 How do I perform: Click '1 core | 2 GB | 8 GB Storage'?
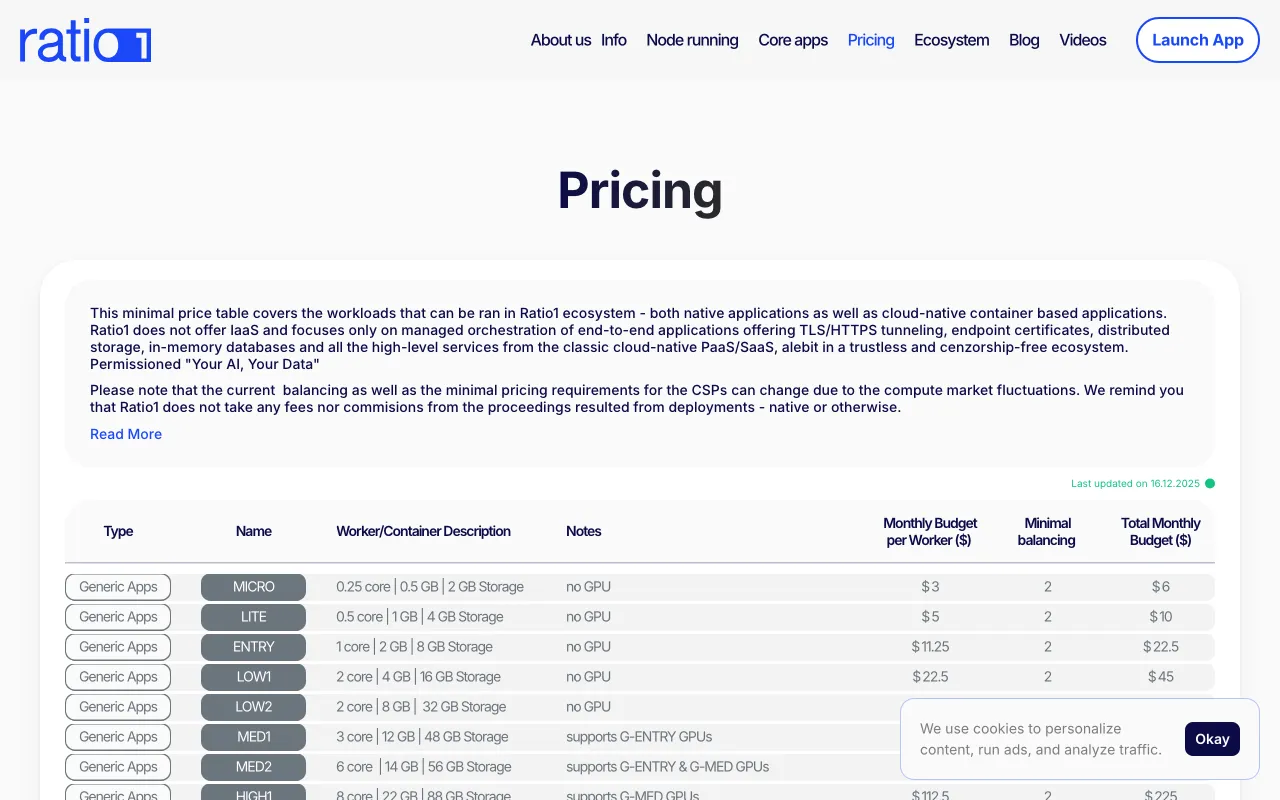point(414,647)
